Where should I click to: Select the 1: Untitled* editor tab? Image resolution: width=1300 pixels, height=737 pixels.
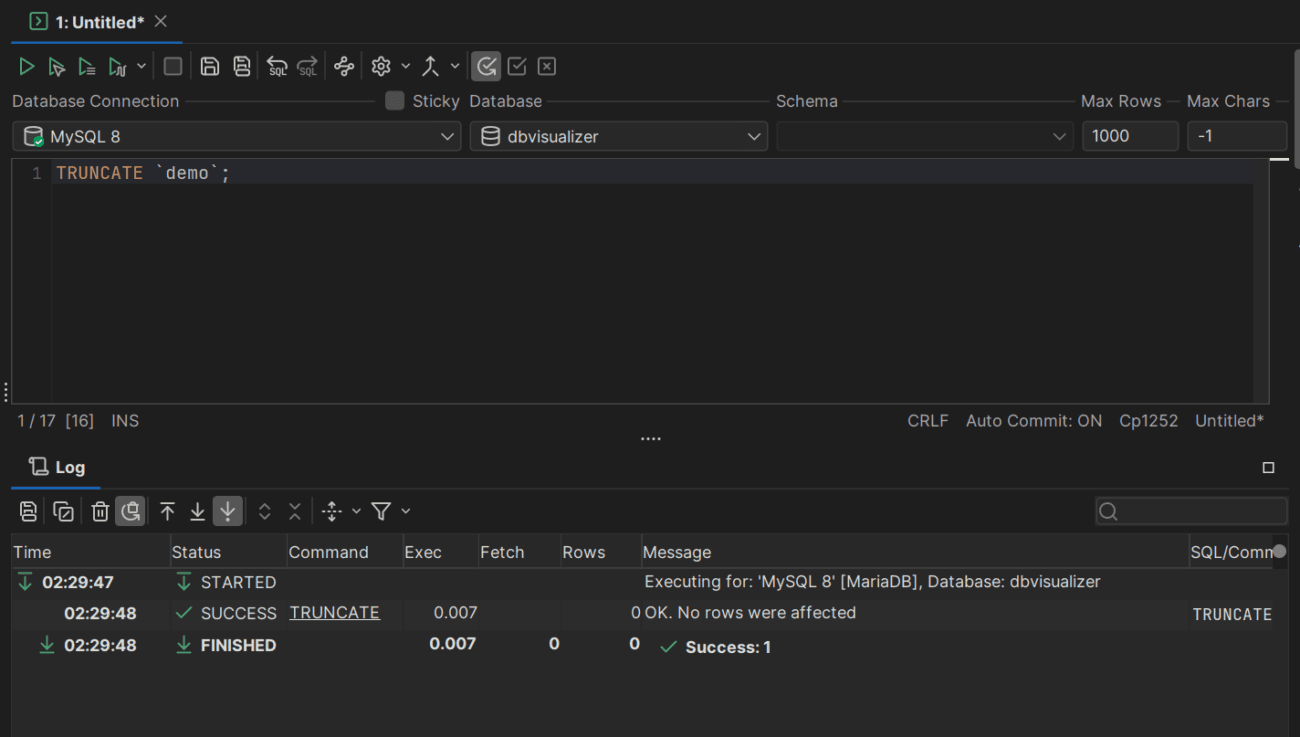tap(98, 22)
